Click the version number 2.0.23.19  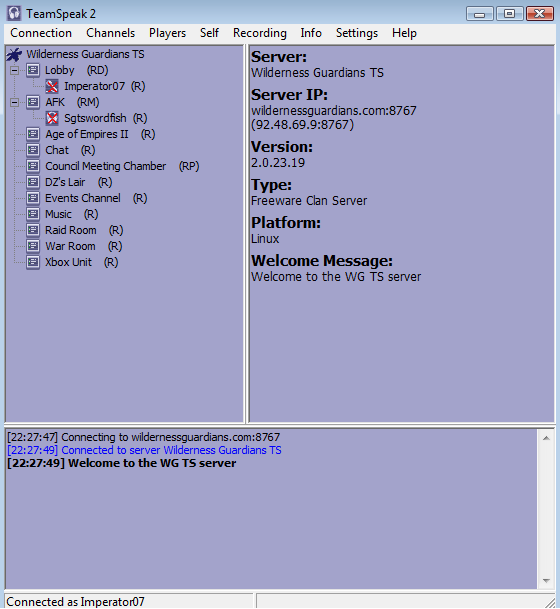point(278,163)
